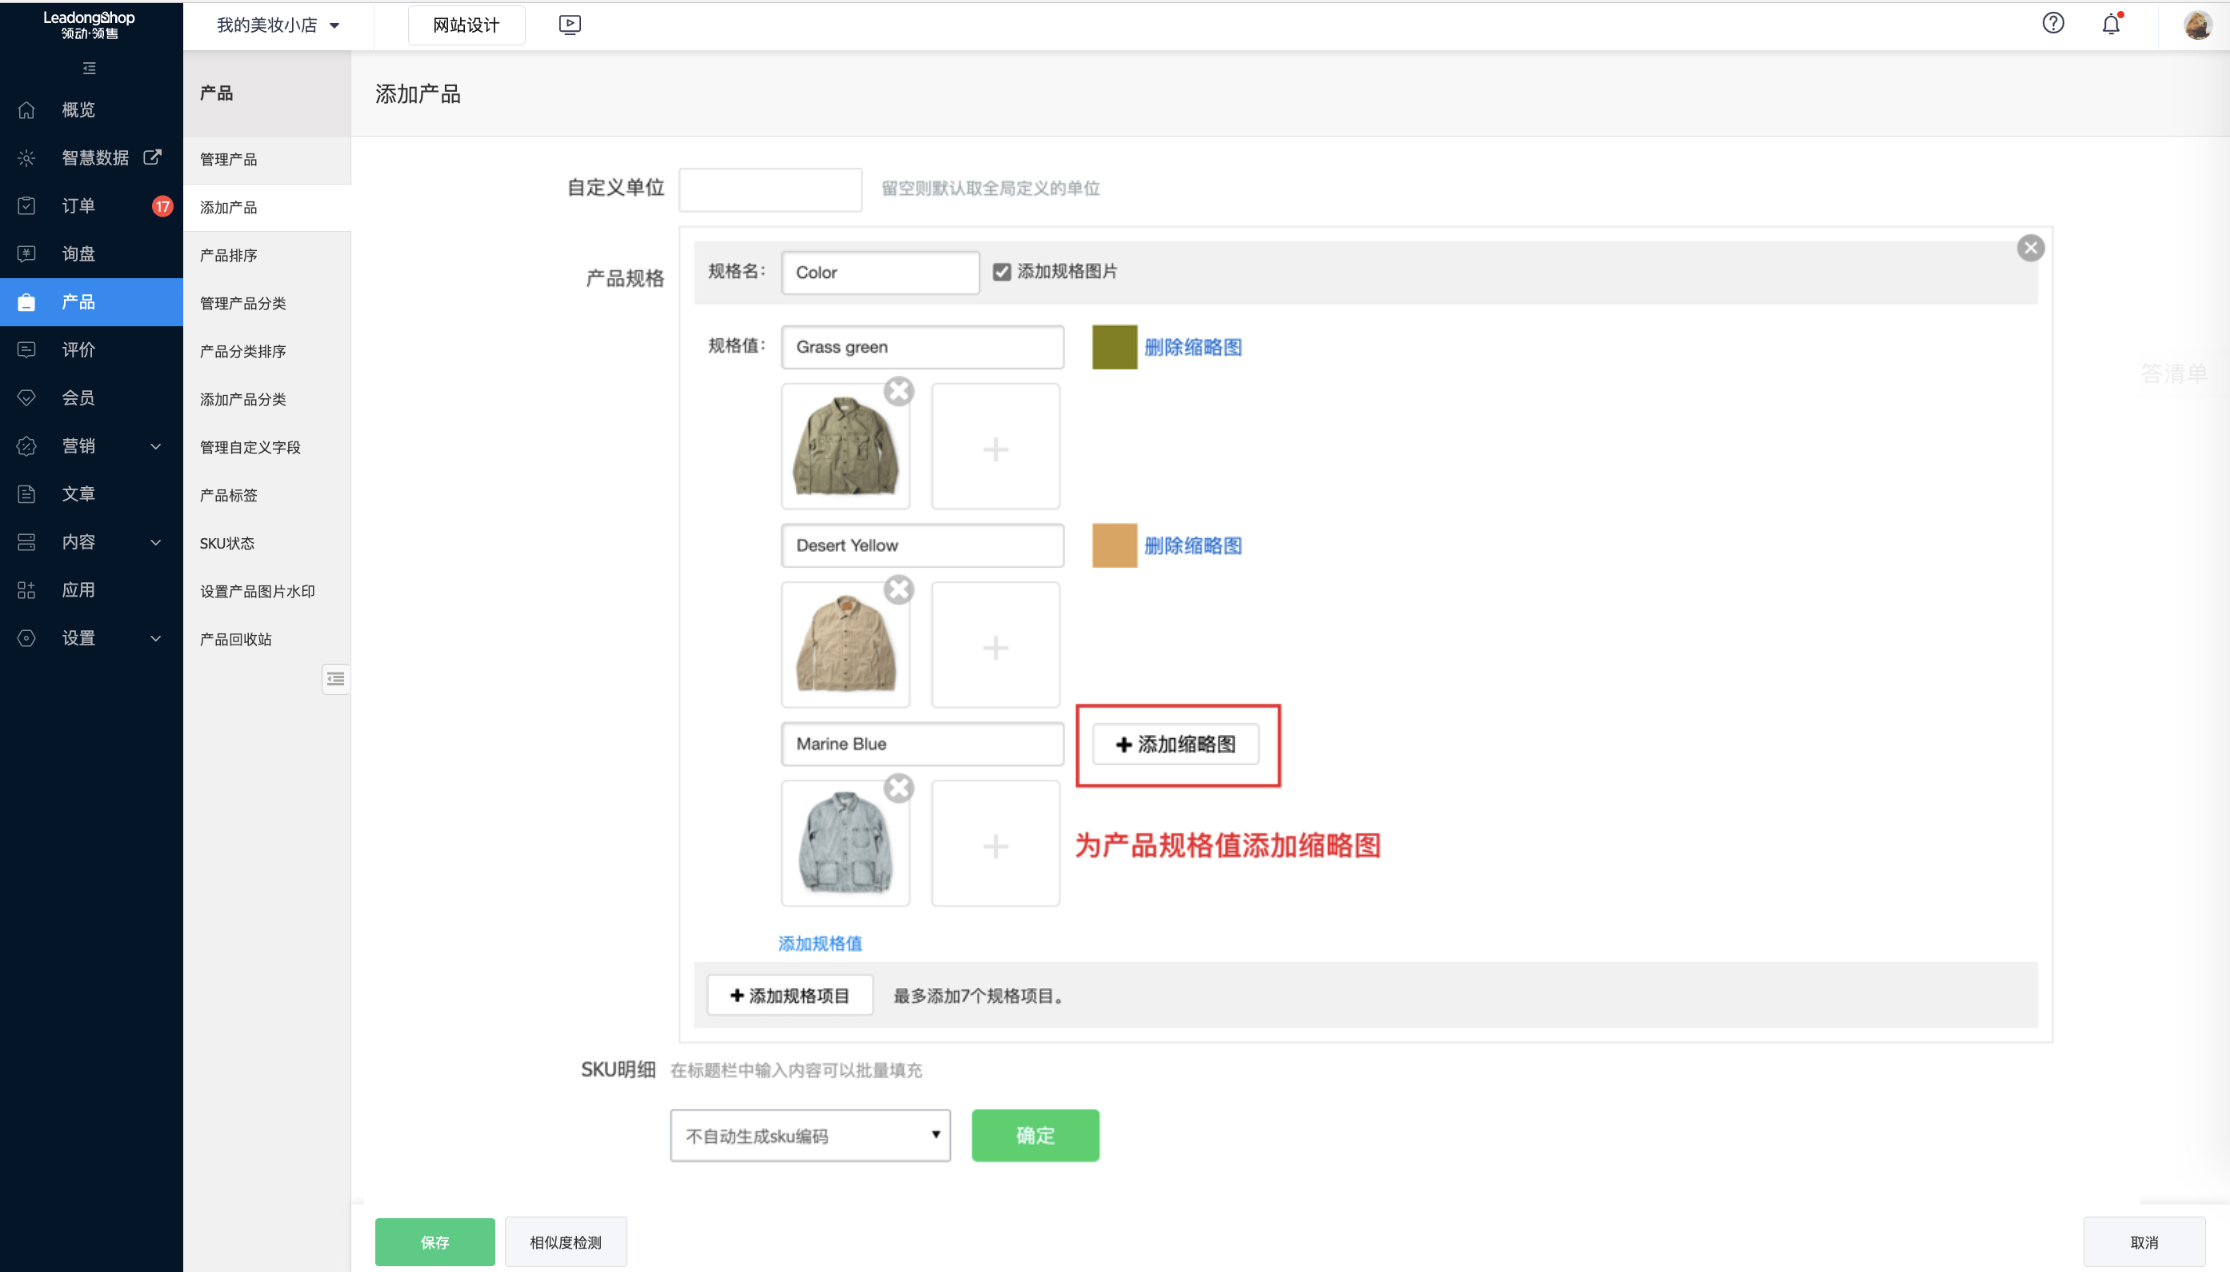Open the 不自动生成sku编码 dropdown
2230x1272 pixels.
pos(810,1135)
